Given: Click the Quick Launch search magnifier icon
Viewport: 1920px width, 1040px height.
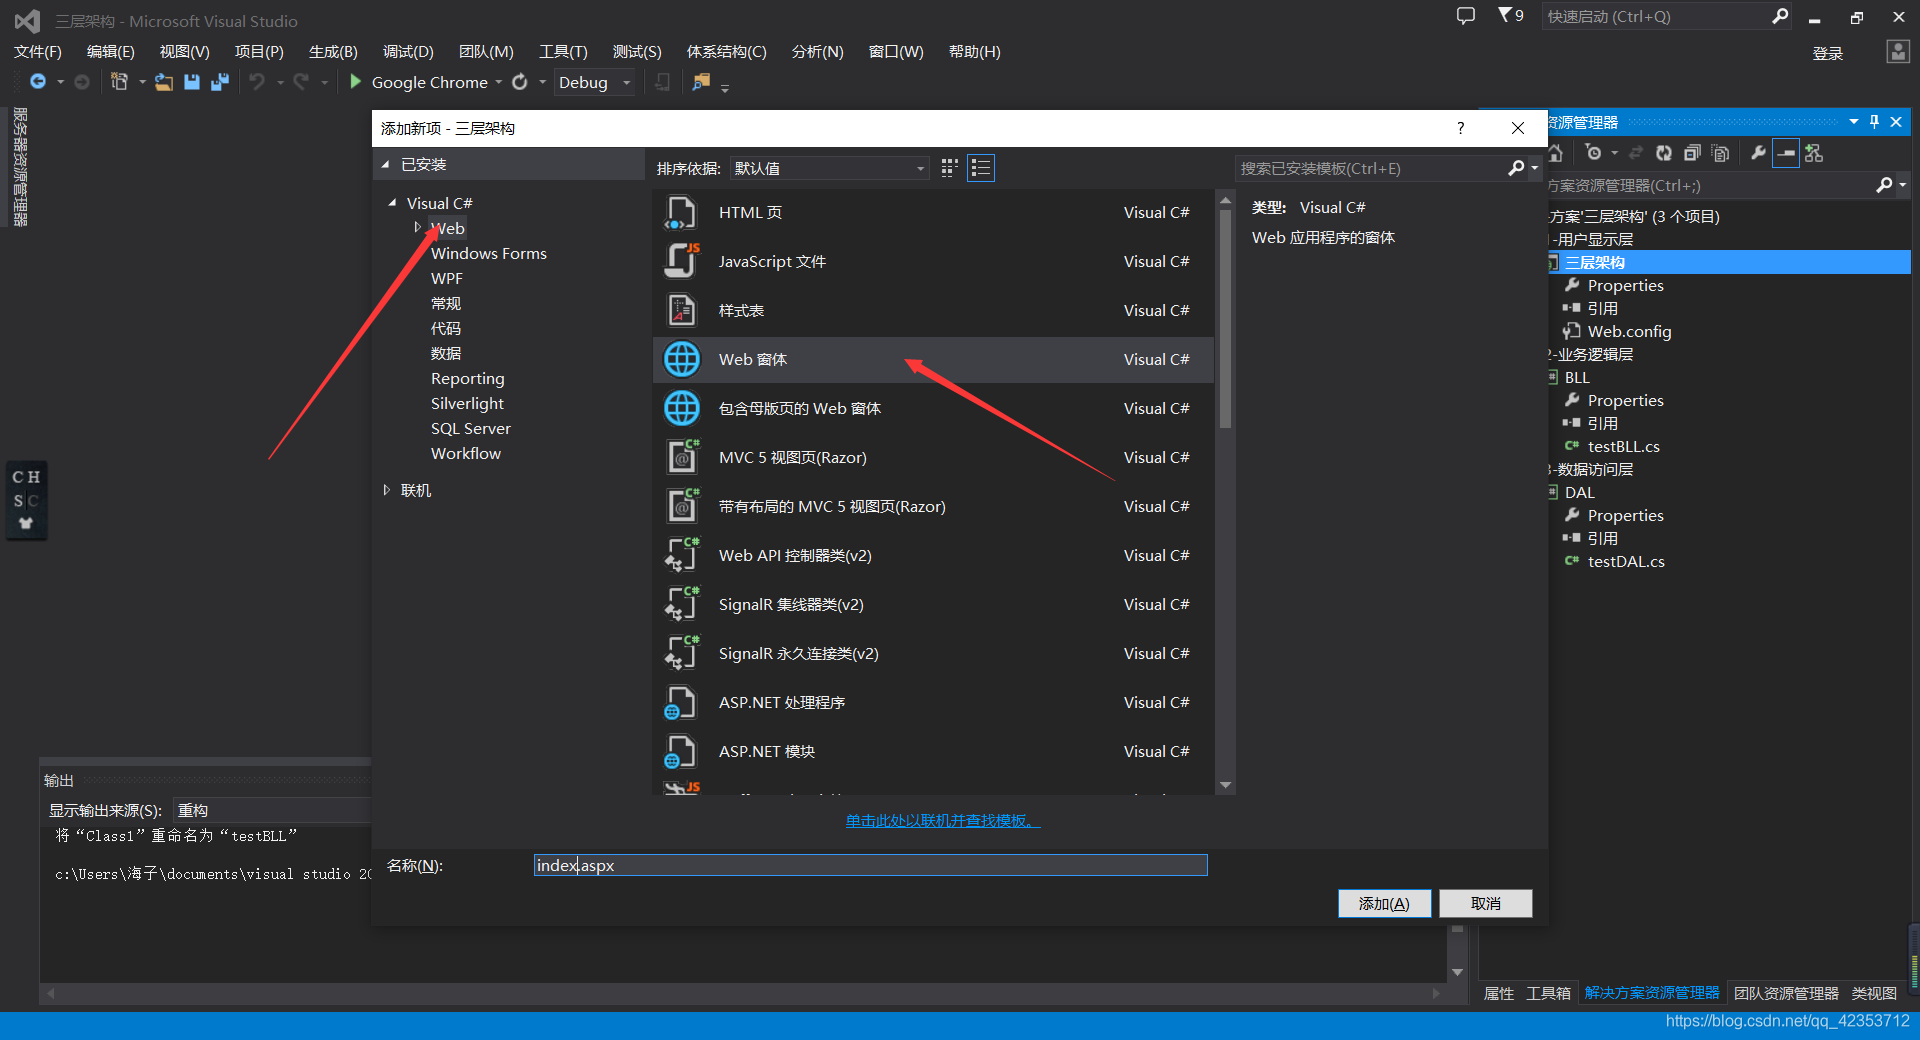Looking at the screenshot, I should coord(1780,16).
